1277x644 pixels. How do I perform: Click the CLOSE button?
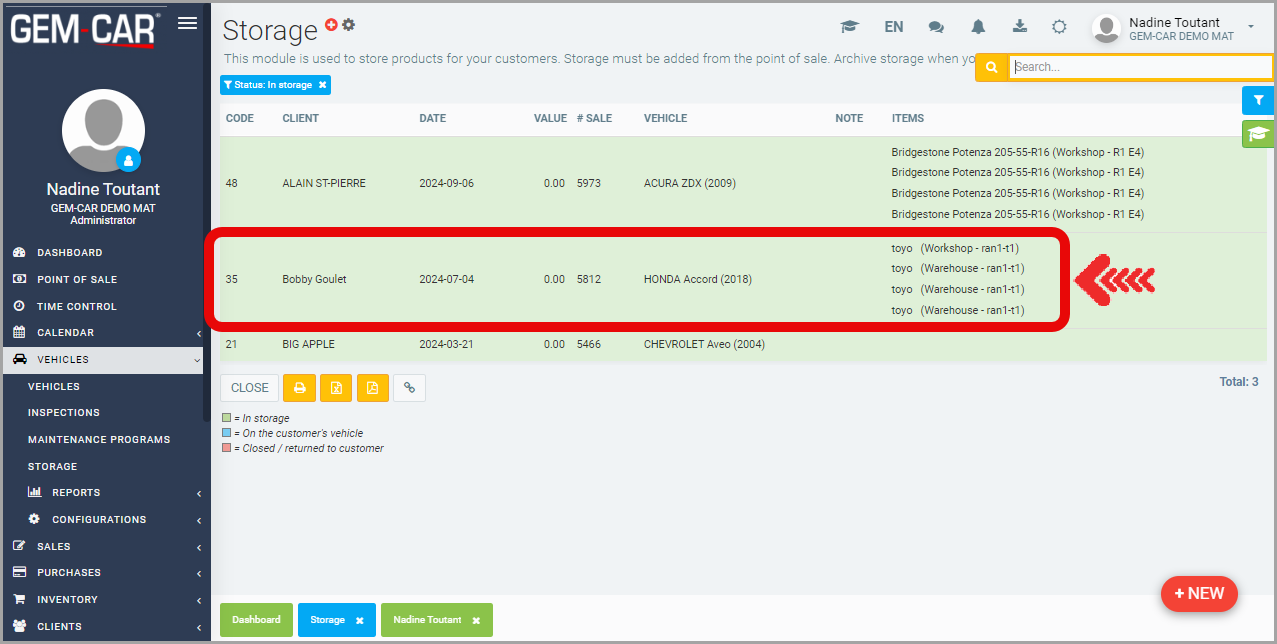[x=250, y=388]
